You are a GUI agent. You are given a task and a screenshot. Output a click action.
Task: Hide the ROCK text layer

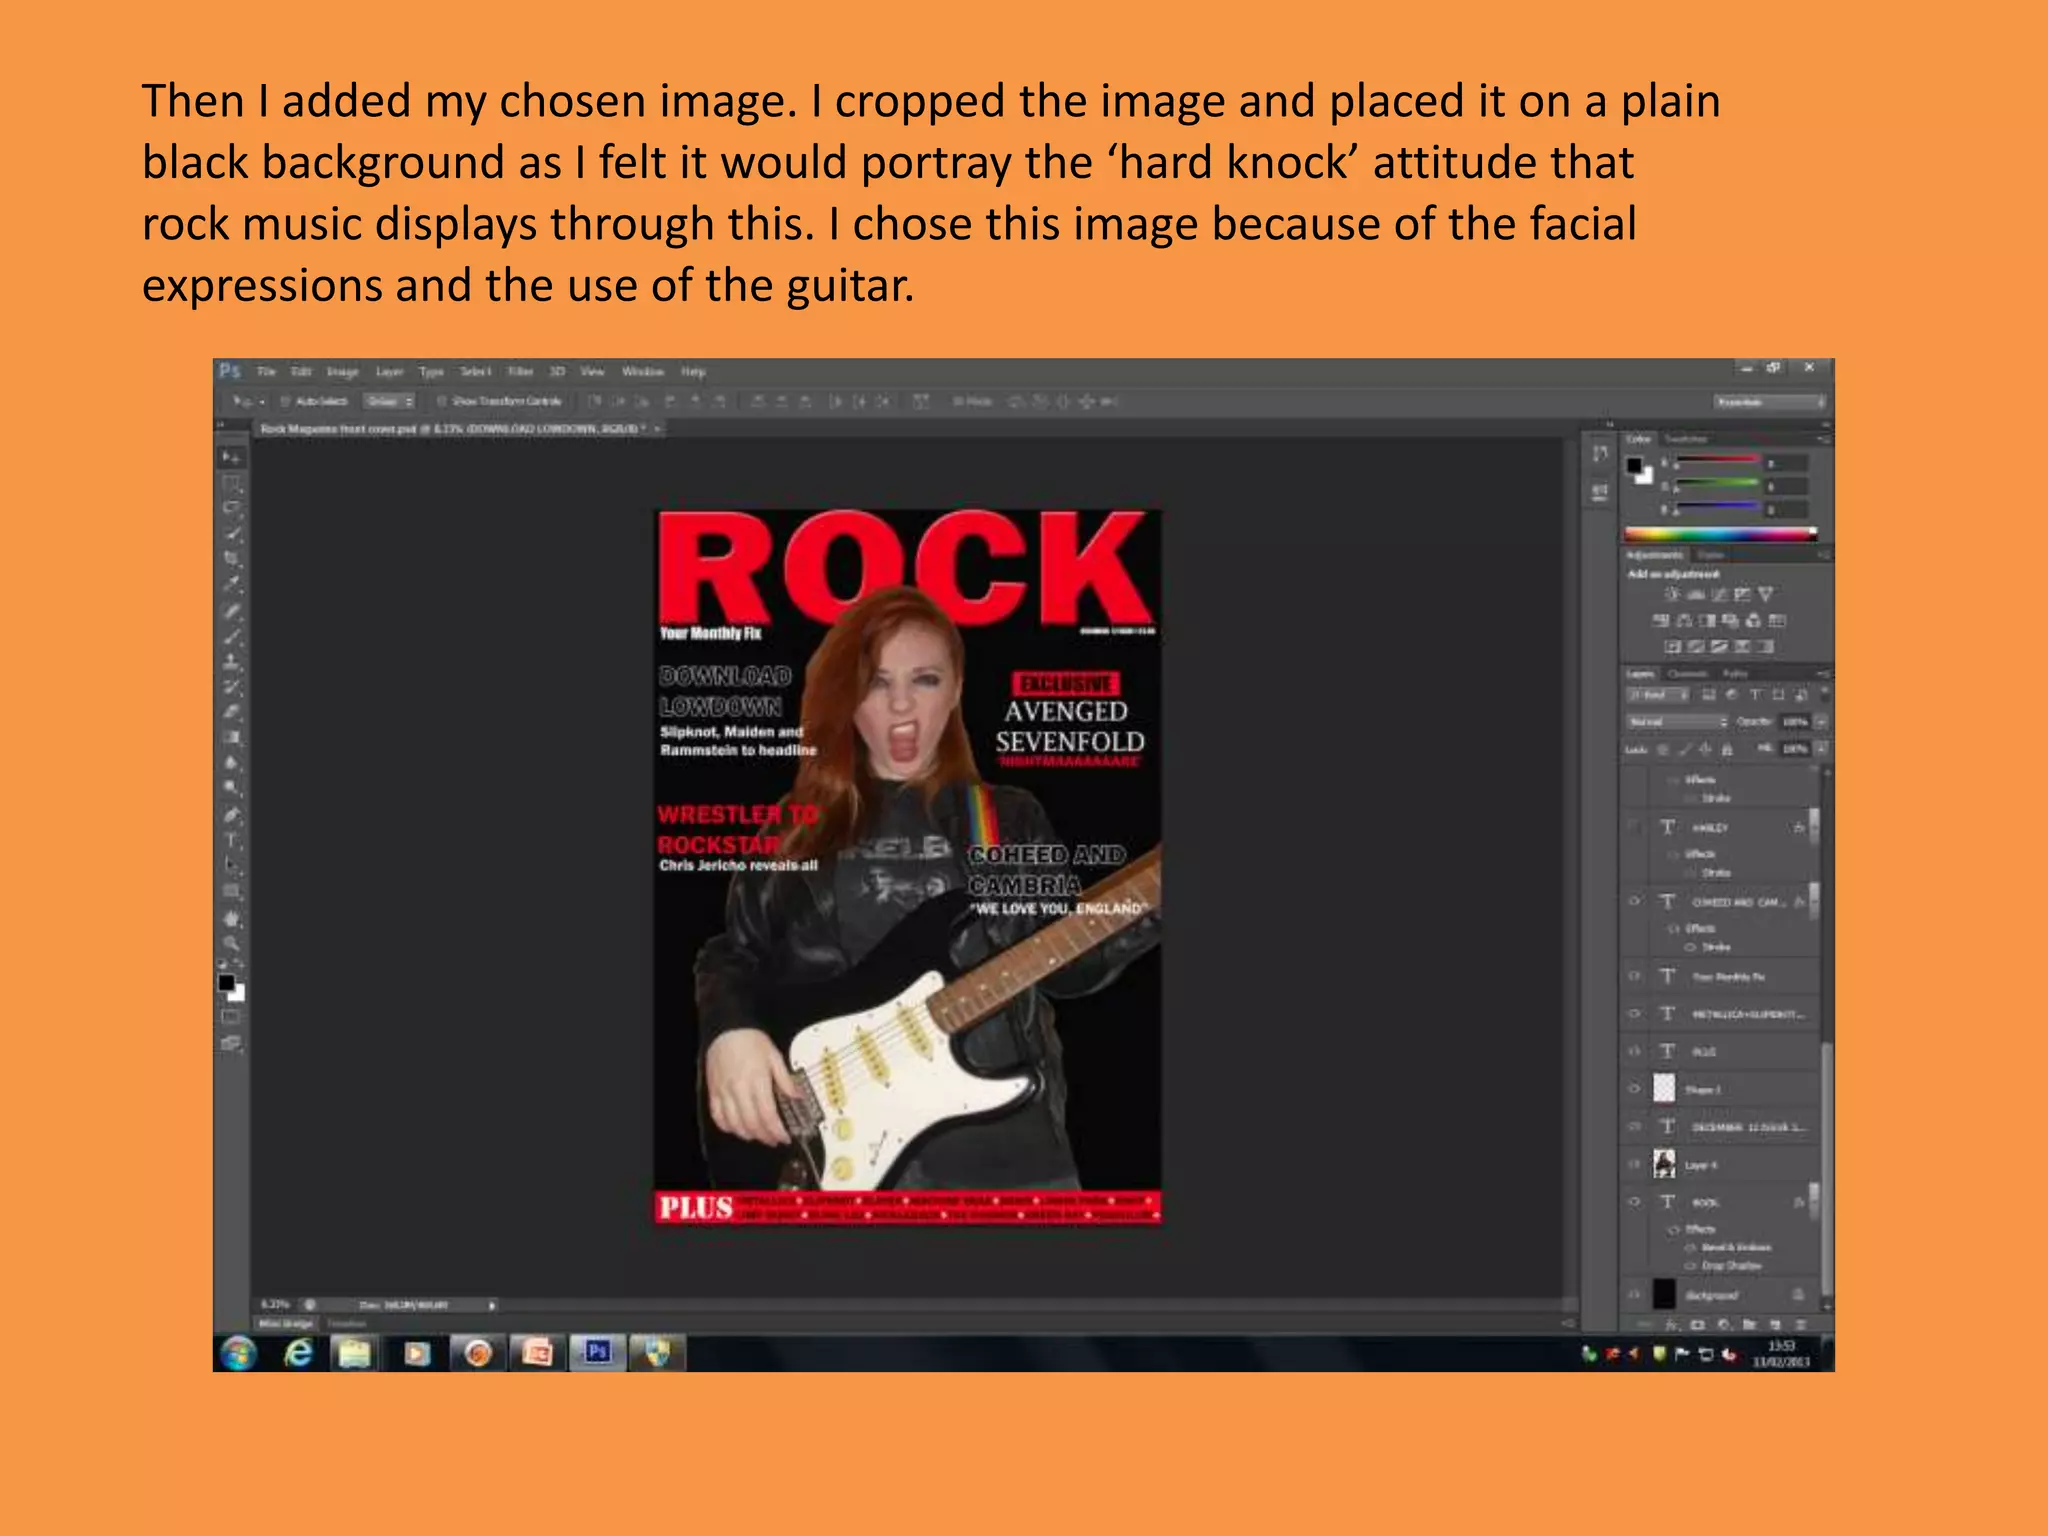point(1634,1202)
